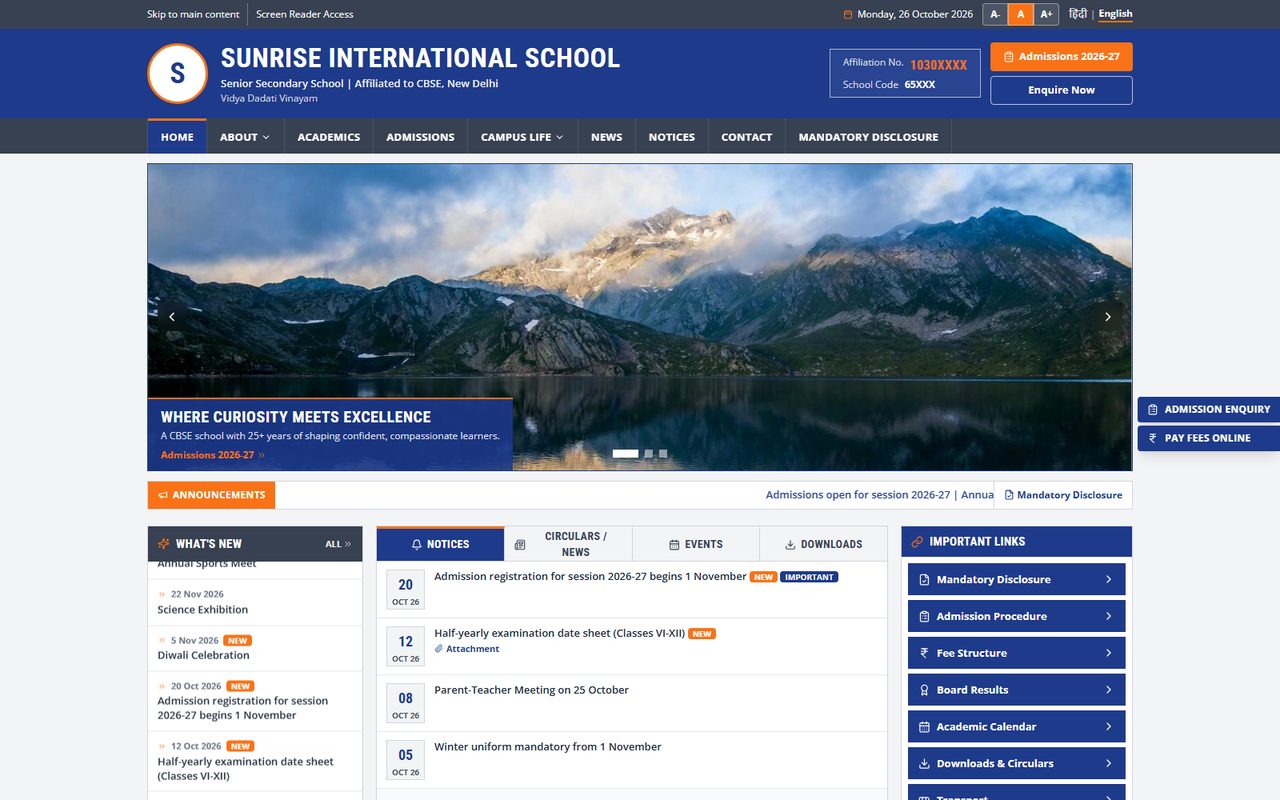Image resolution: width=1280 pixels, height=800 pixels.
Task: Reset to the default A font size
Action: click(1020, 14)
